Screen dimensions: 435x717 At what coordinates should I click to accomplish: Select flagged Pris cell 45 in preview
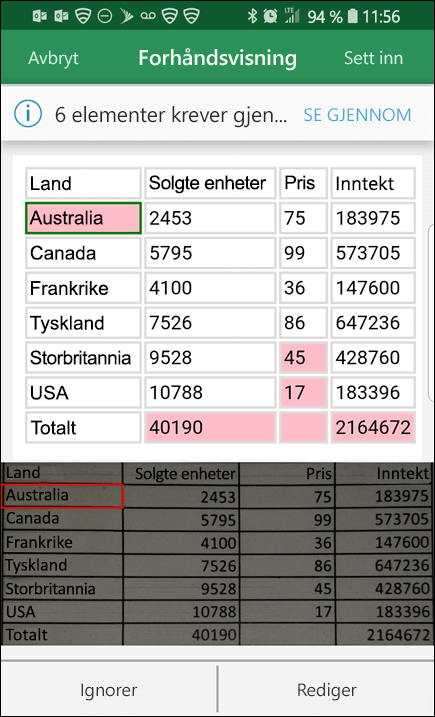point(304,358)
